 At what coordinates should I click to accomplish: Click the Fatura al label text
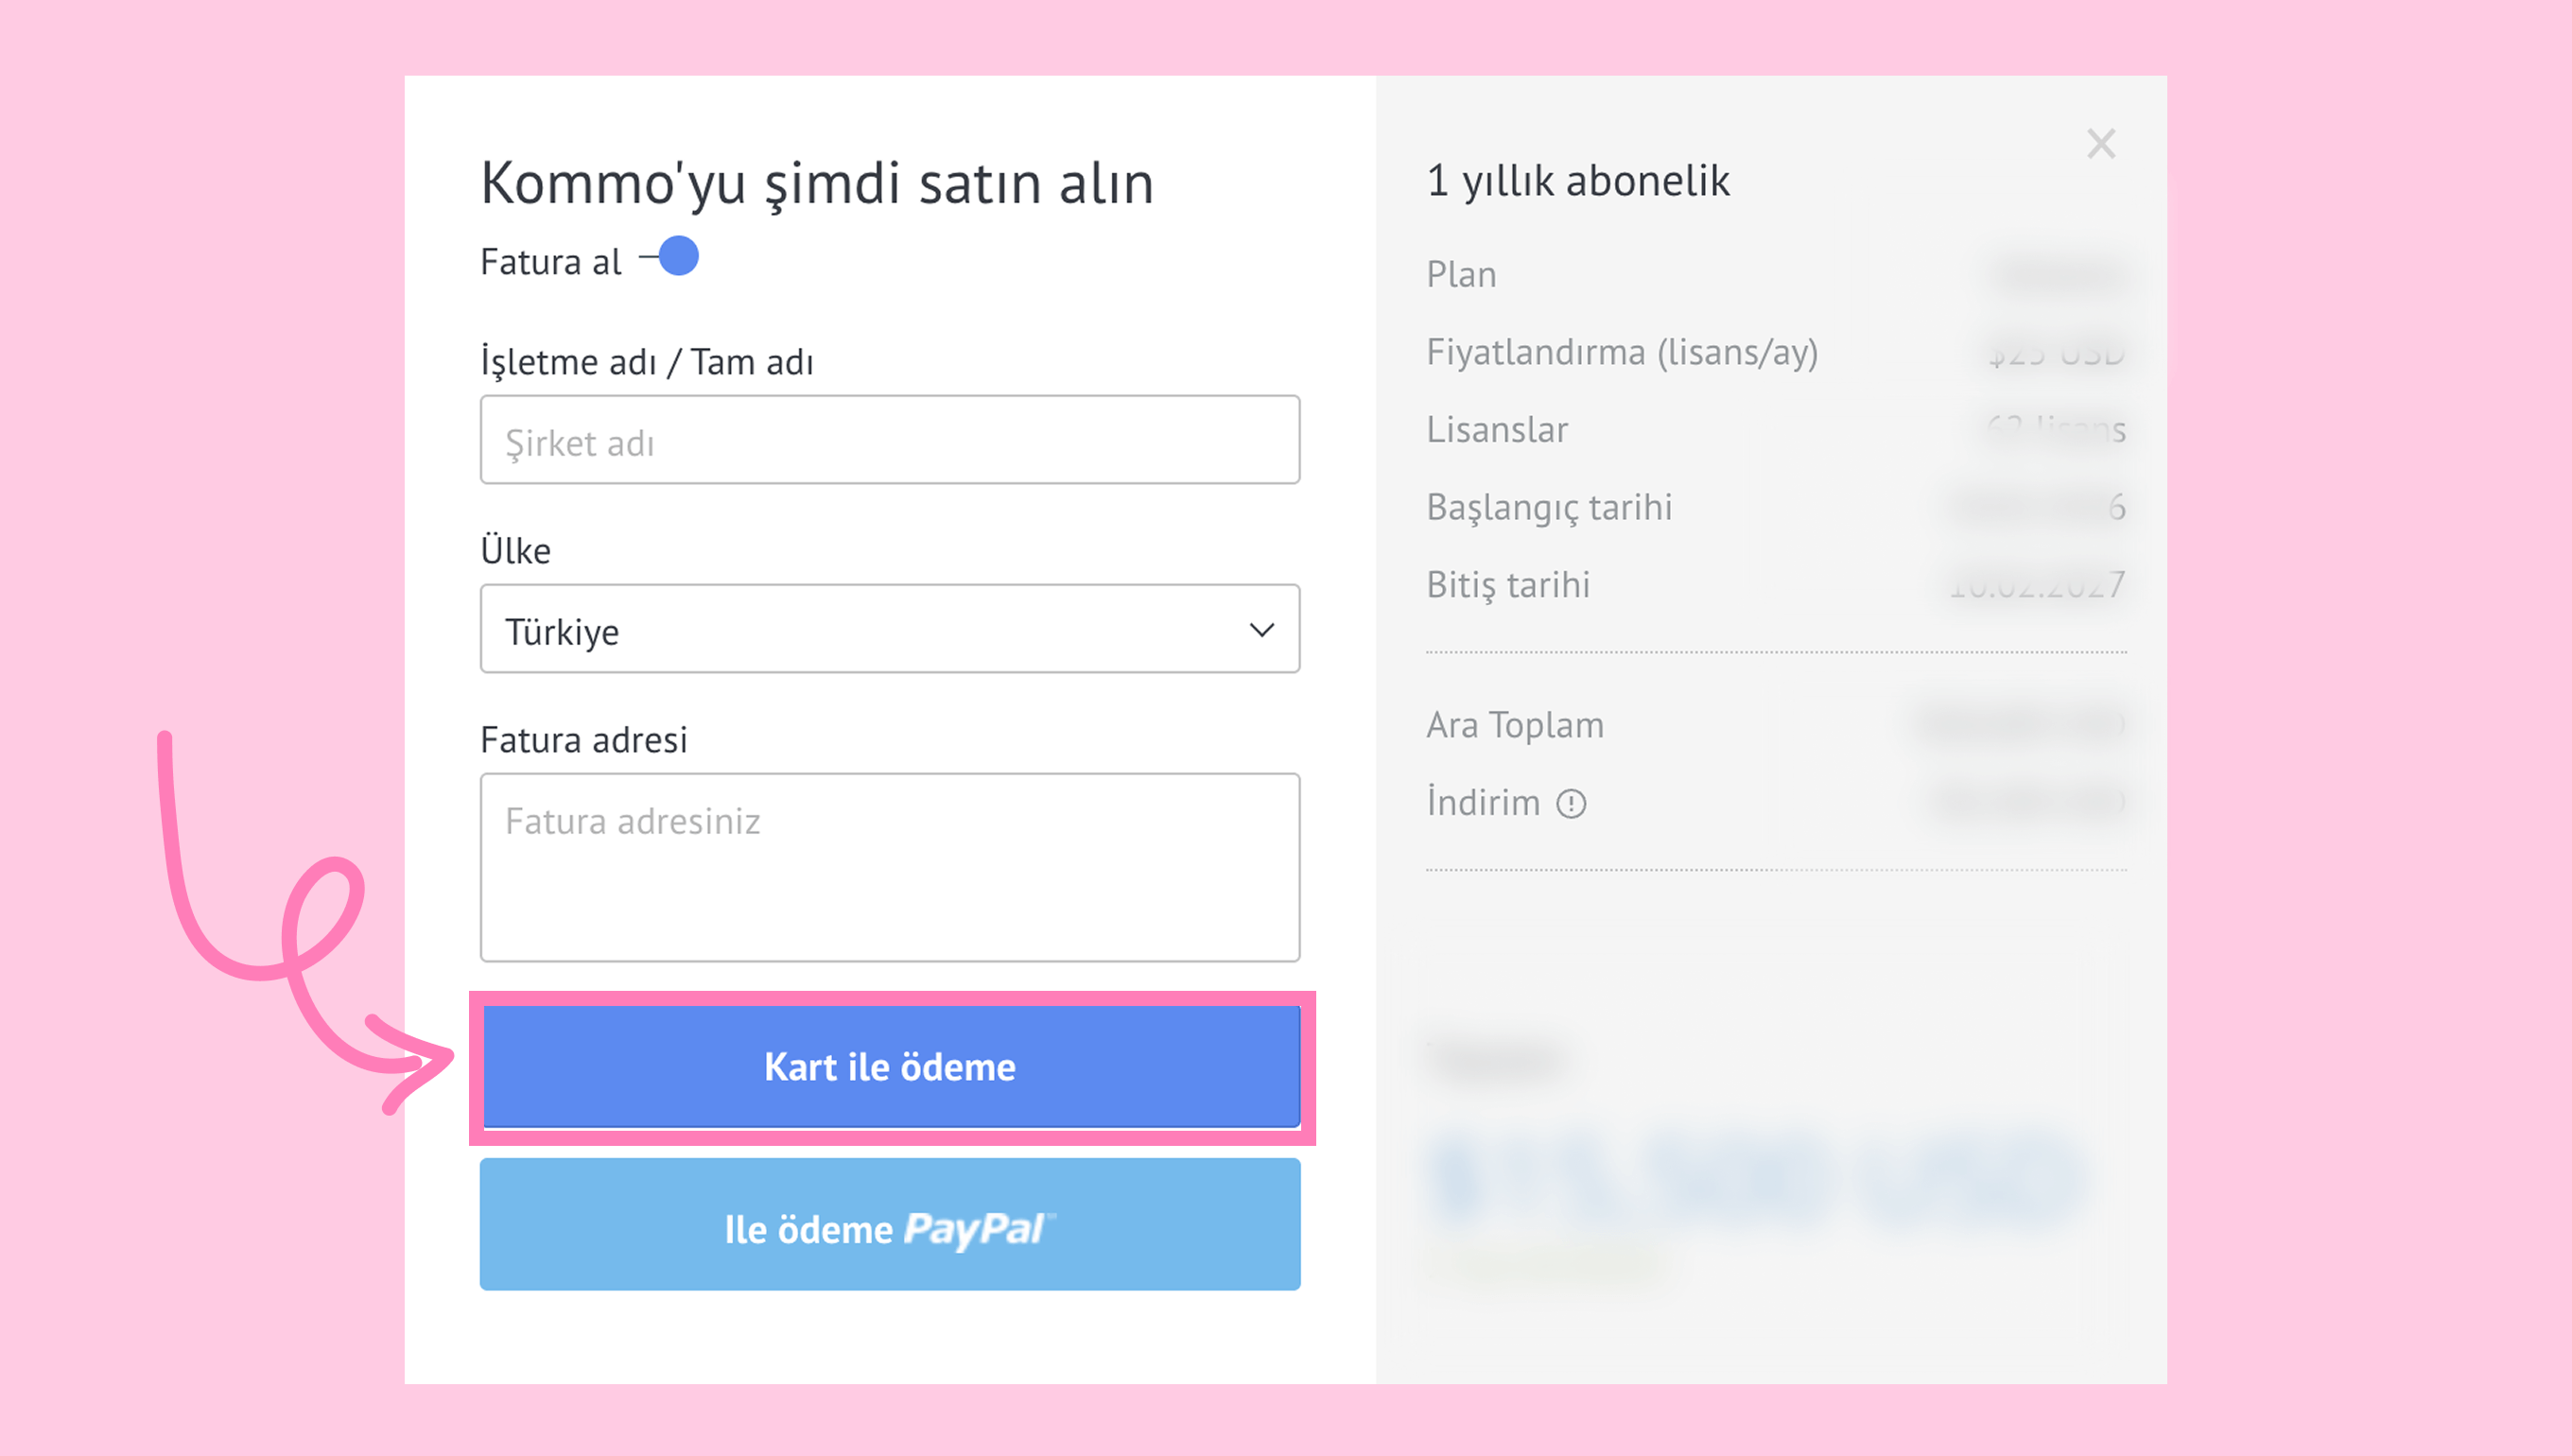[x=550, y=262]
